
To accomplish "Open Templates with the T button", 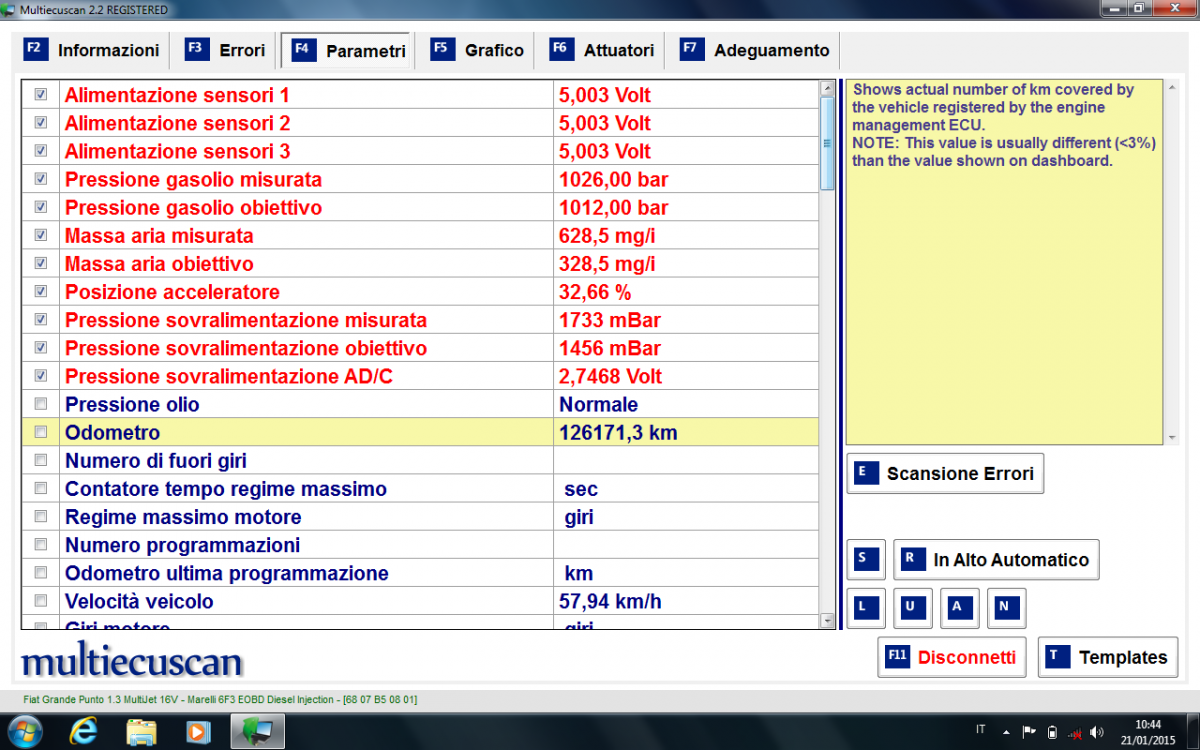I will tap(1108, 657).
